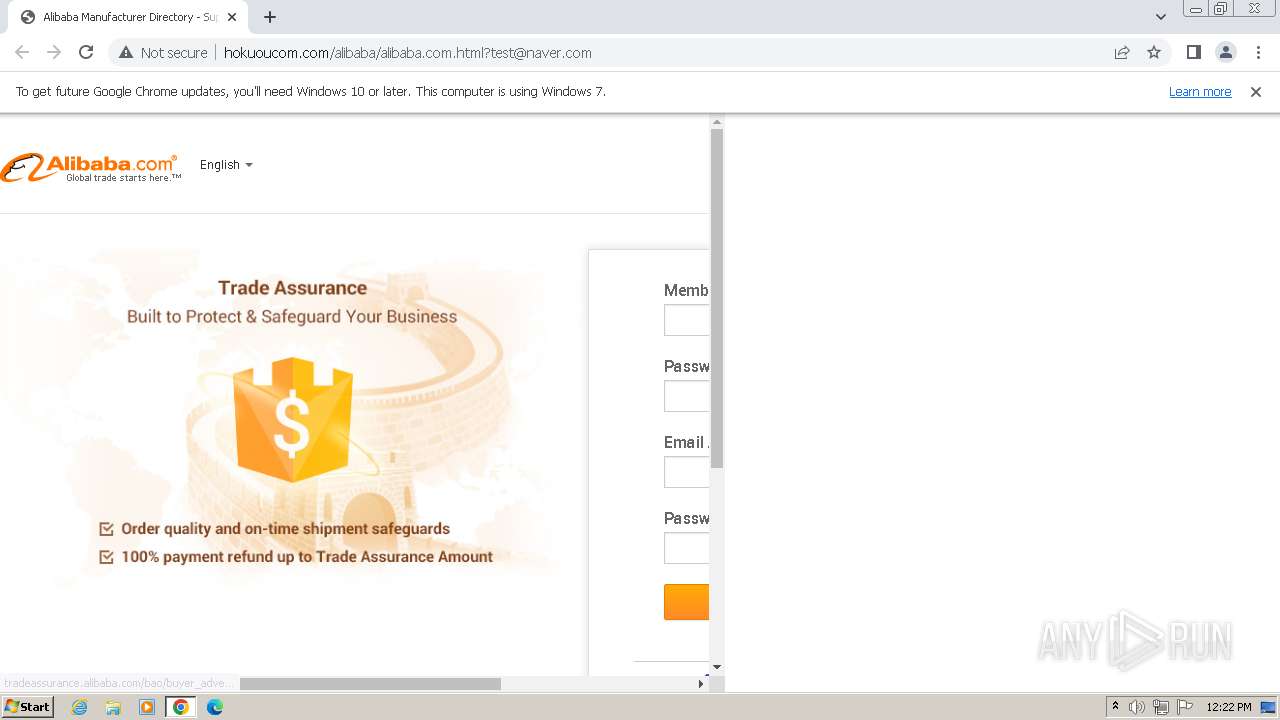Screen dimensions: 1280x720
Task: Click the Trade Assurance shield dollar image
Action: click(293, 419)
